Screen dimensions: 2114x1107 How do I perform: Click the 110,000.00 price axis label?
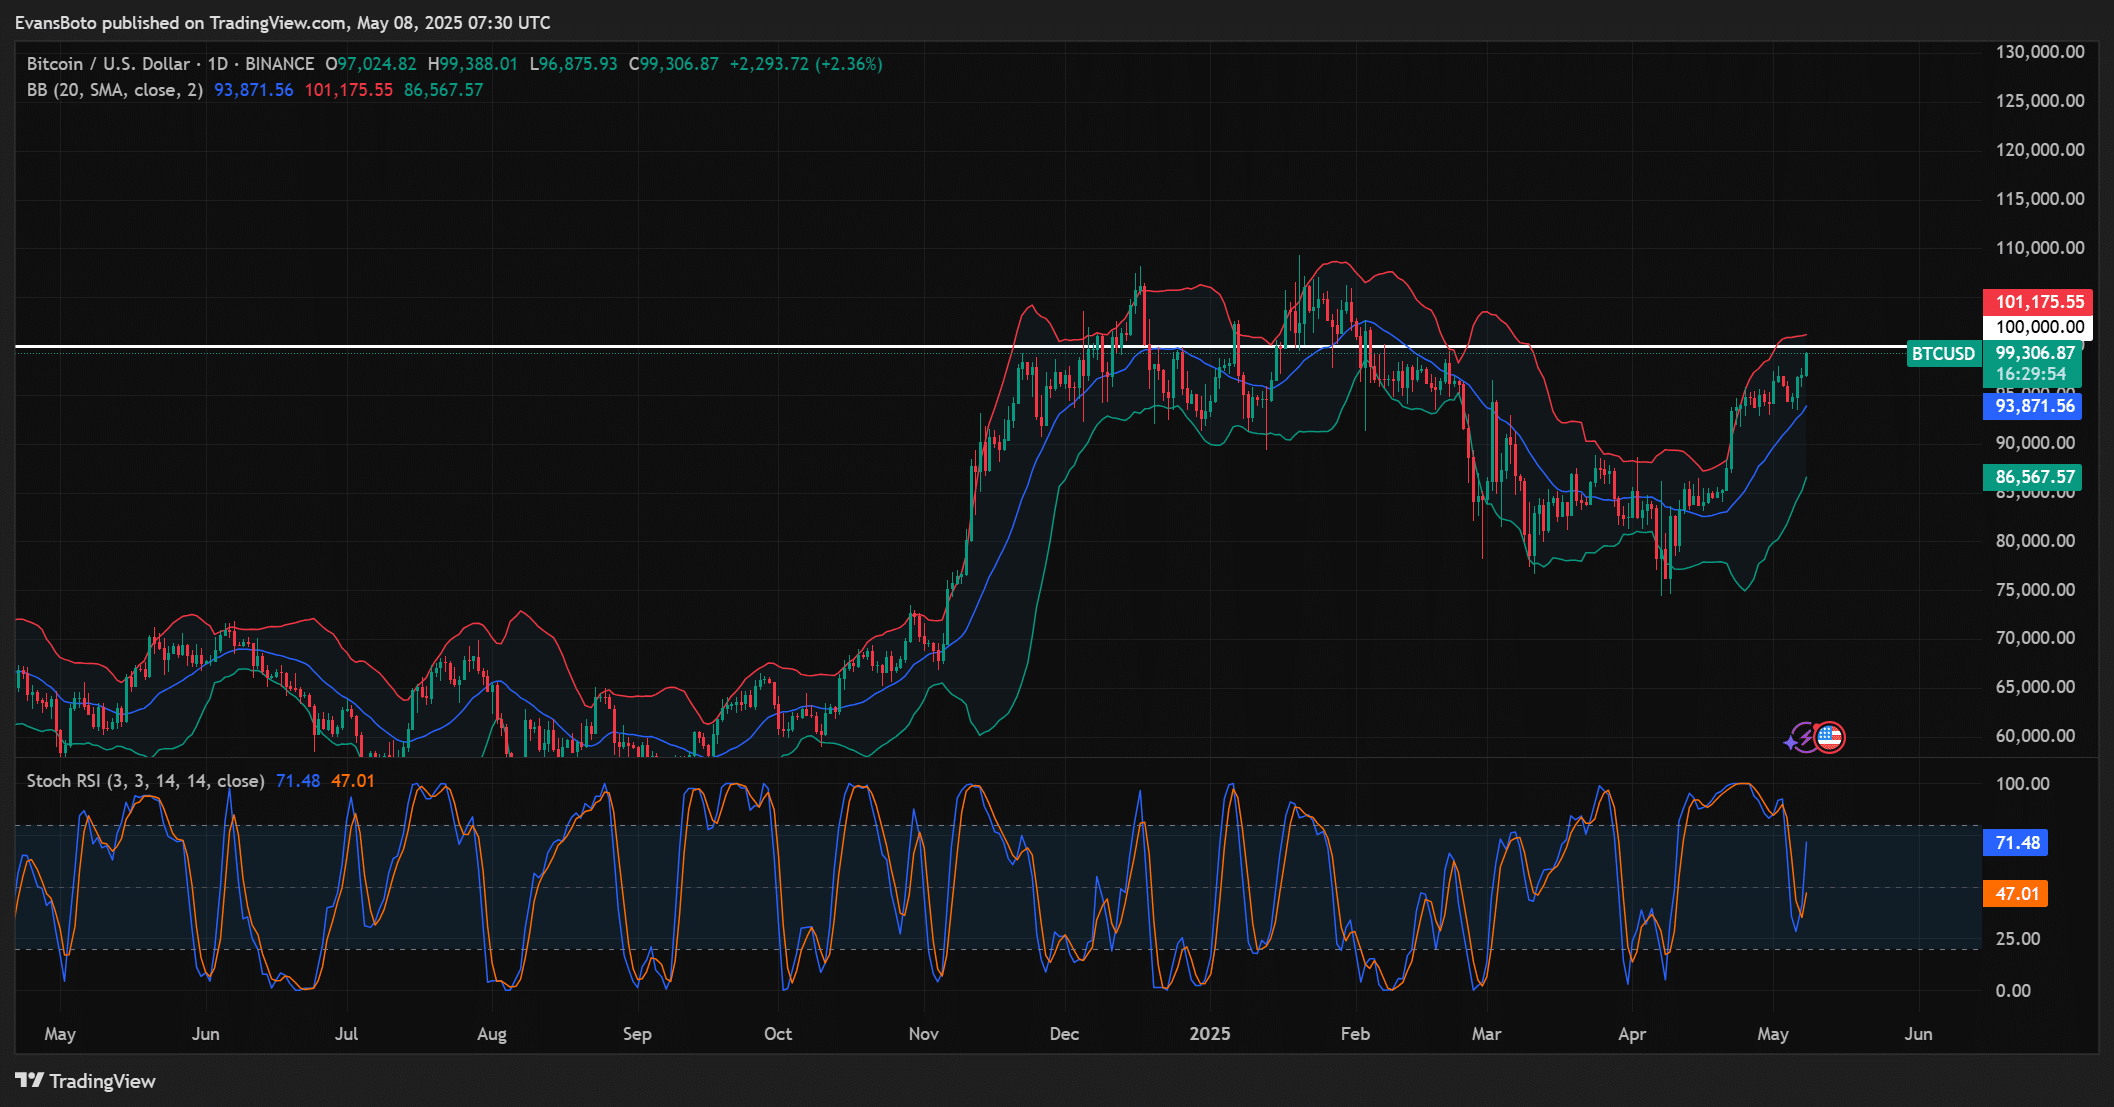(2040, 248)
